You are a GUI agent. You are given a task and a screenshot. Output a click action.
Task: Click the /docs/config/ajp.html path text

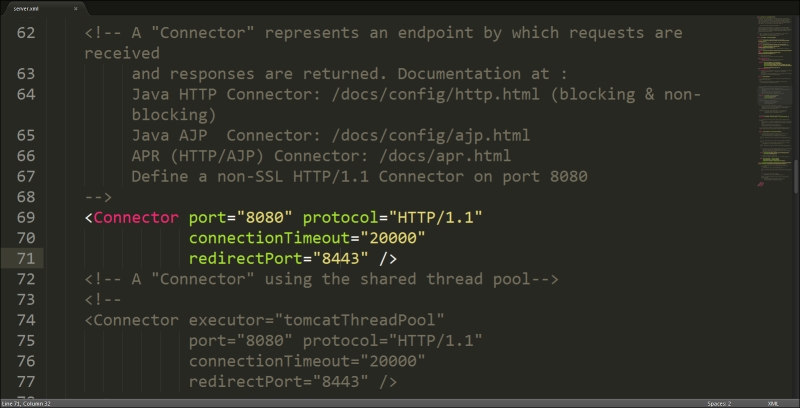pyautogui.click(x=431, y=136)
